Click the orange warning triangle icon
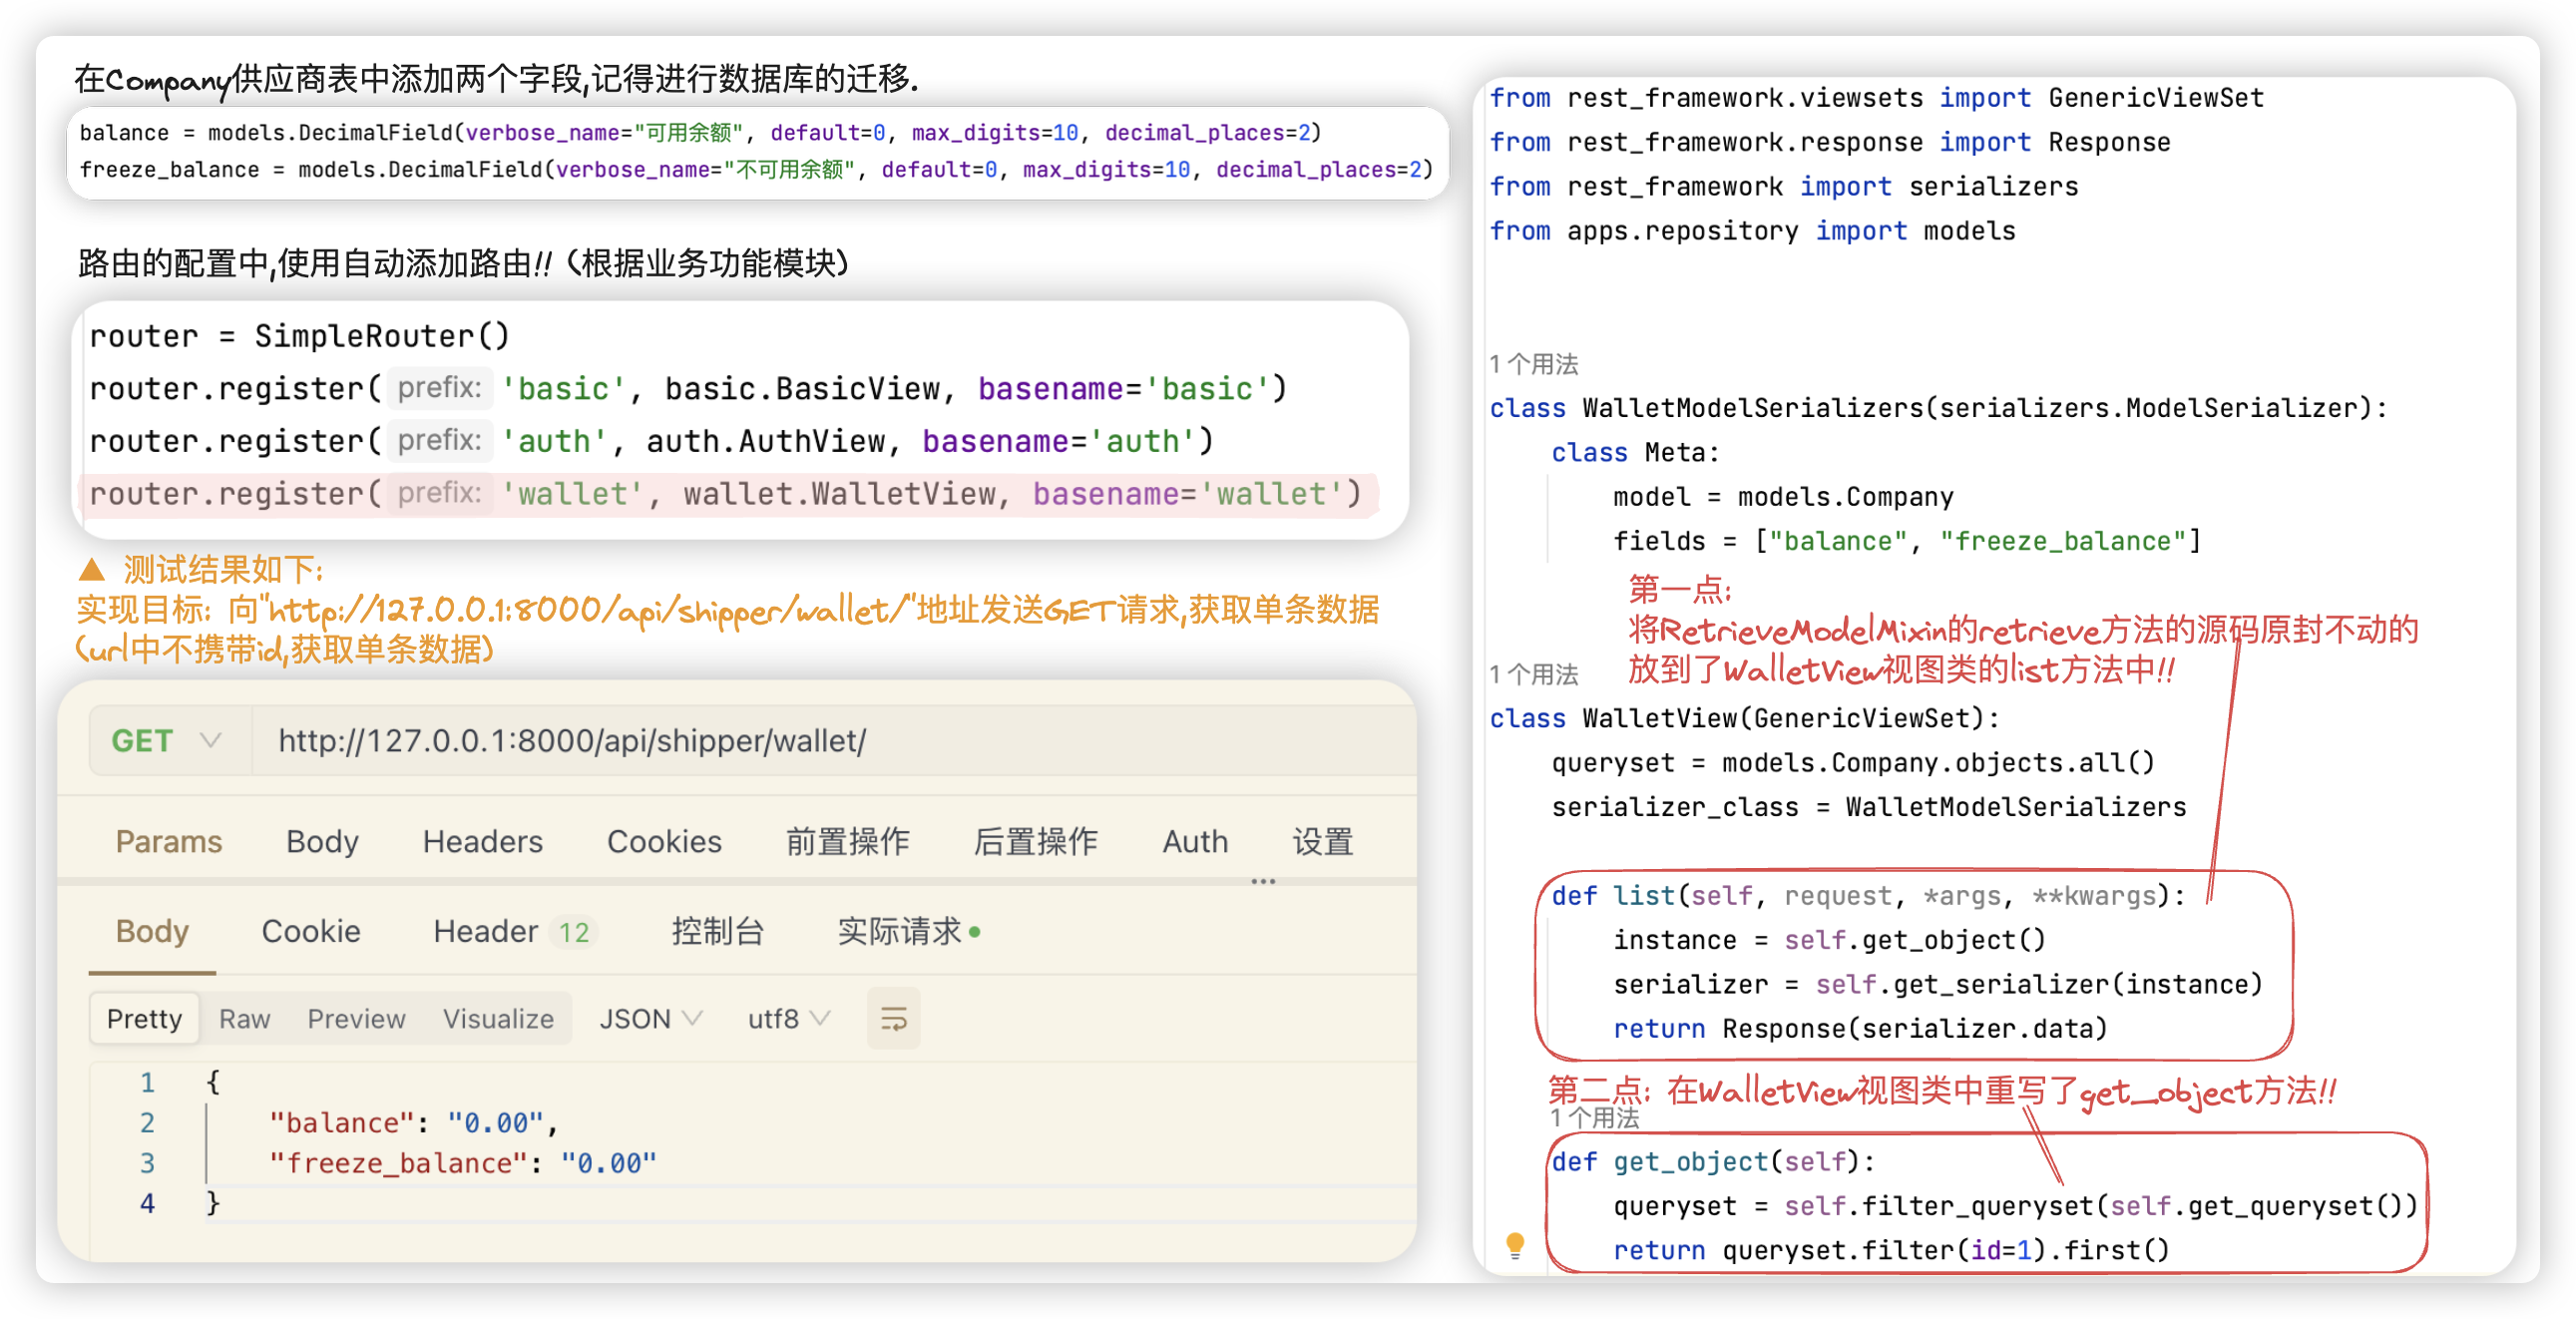 (92, 570)
